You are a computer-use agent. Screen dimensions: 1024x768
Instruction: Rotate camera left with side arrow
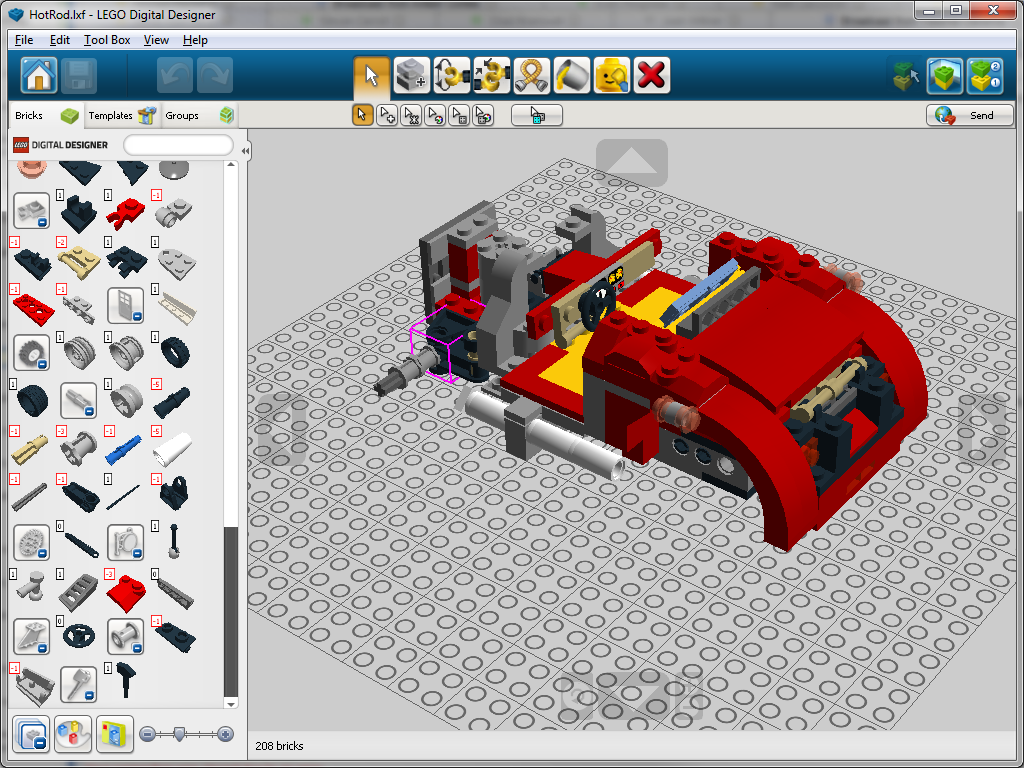[281, 428]
